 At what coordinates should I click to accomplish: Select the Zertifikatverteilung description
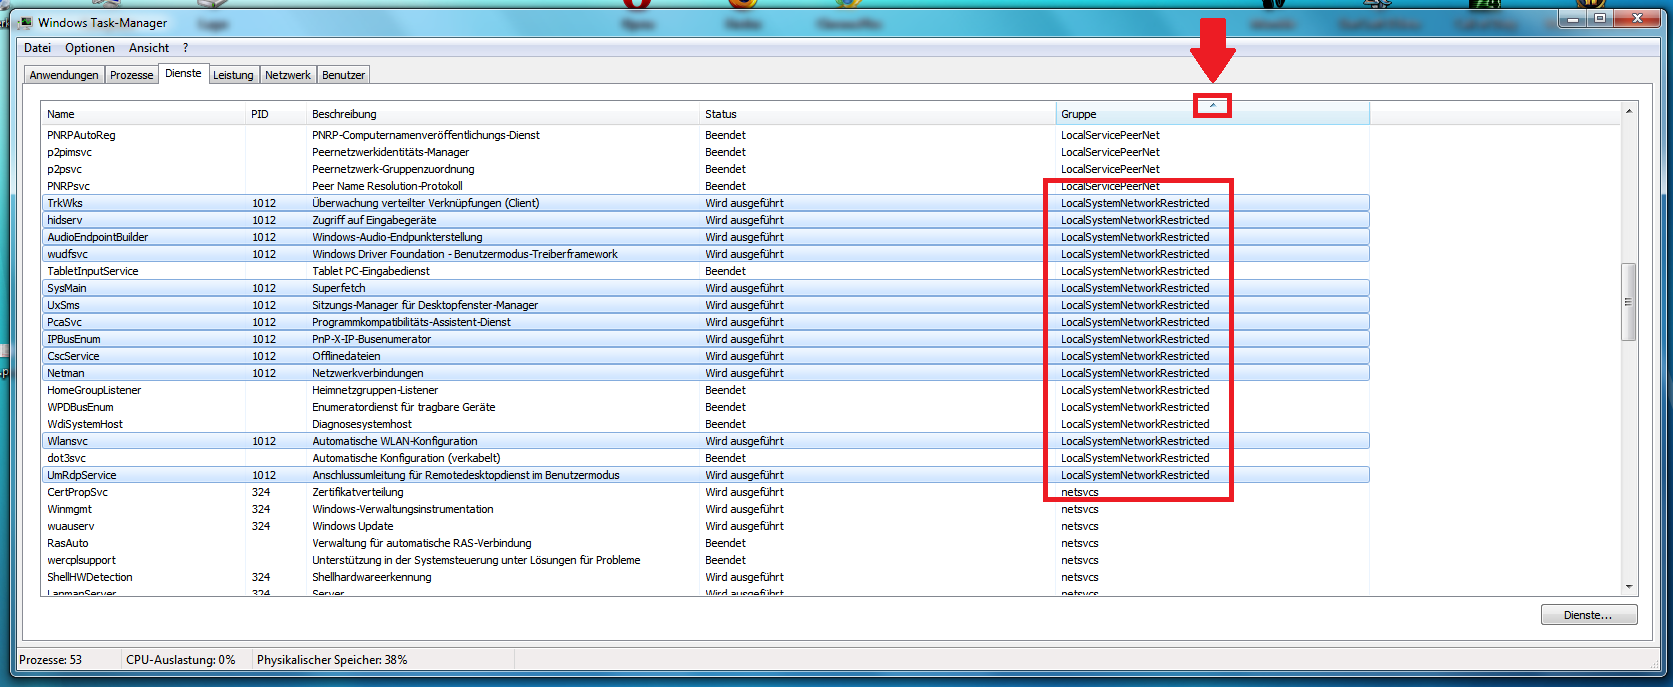pyautogui.click(x=358, y=492)
